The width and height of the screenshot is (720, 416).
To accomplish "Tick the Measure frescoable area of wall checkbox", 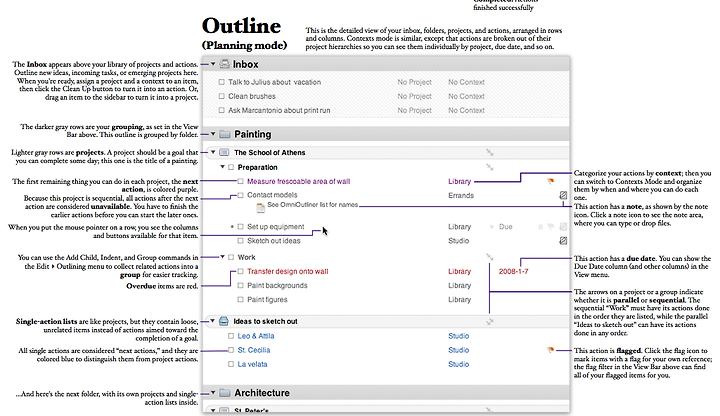I will coord(241,181).
